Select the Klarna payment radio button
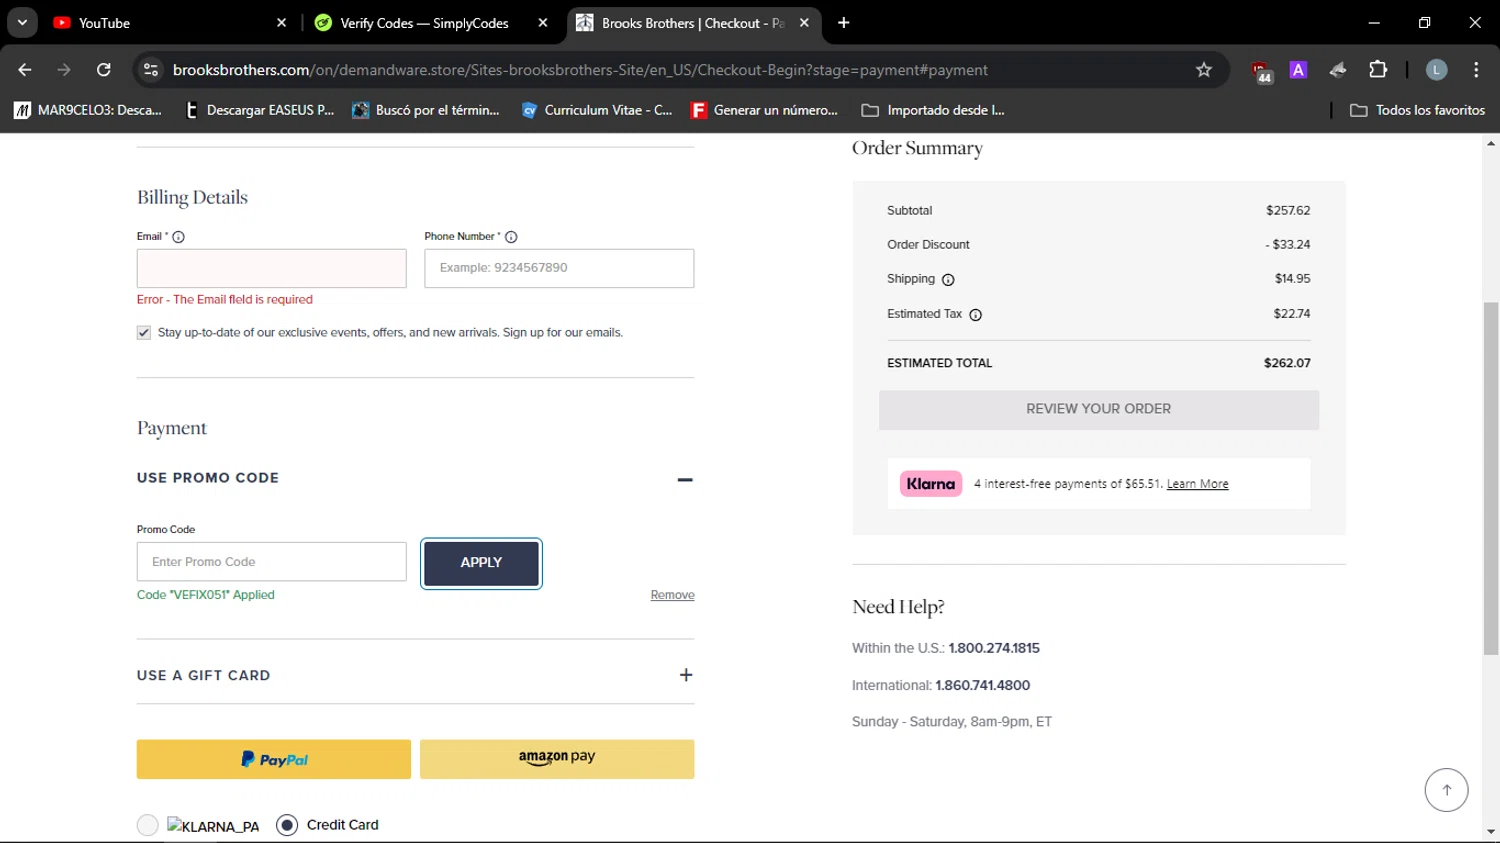The height and width of the screenshot is (843, 1500). 147,825
